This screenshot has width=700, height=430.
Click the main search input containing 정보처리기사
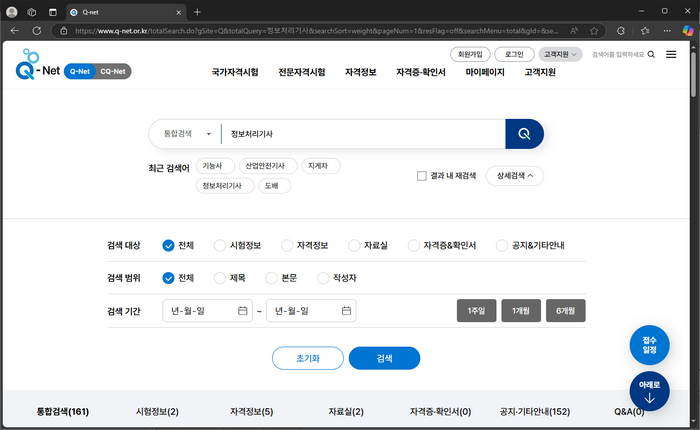point(363,134)
